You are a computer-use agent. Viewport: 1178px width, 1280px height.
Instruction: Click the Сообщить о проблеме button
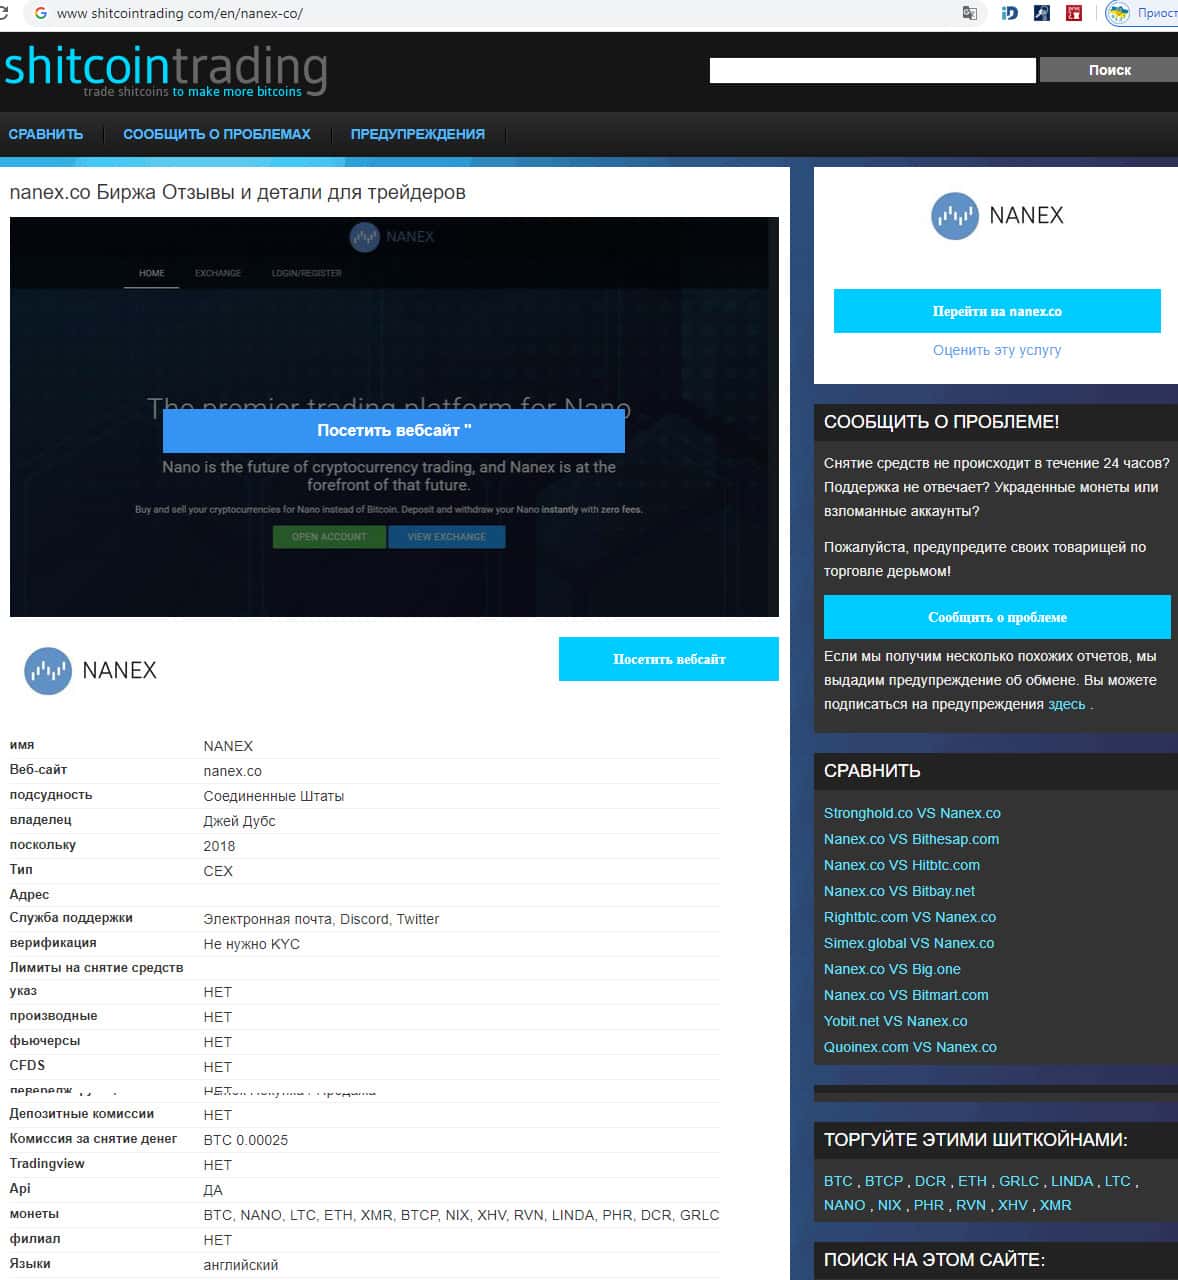pyautogui.click(x=997, y=617)
